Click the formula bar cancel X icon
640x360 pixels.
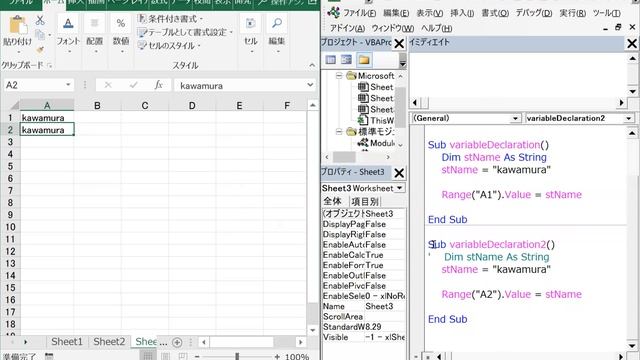pos(108,85)
